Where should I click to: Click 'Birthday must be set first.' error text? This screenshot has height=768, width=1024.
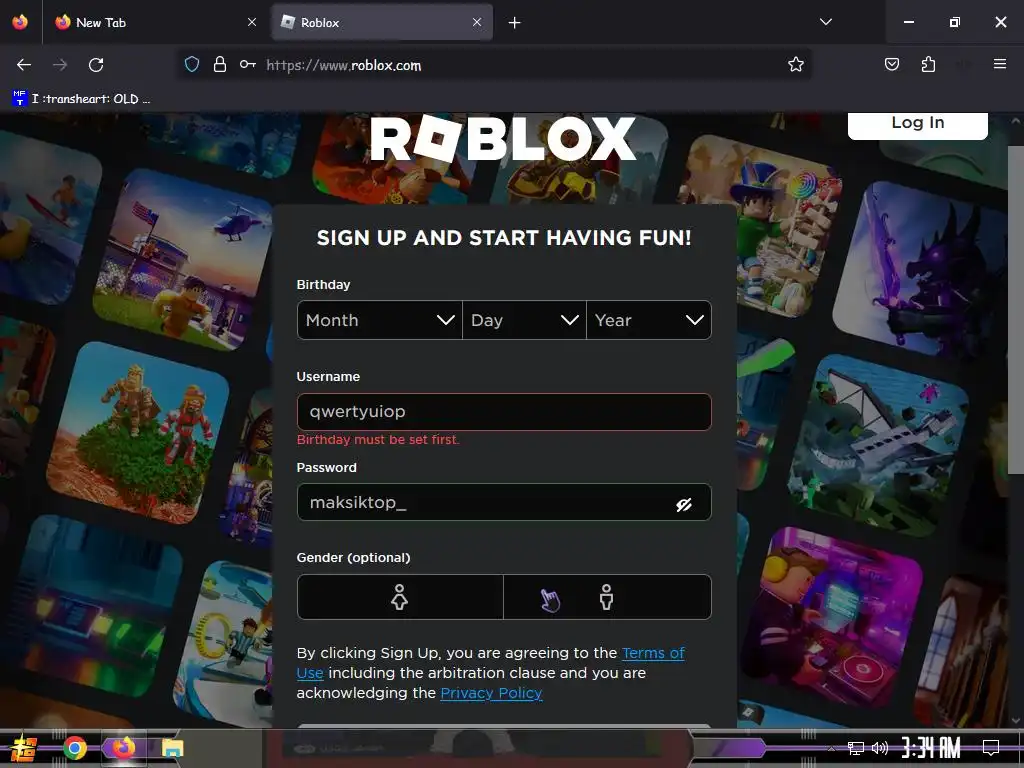tap(378, 440)
